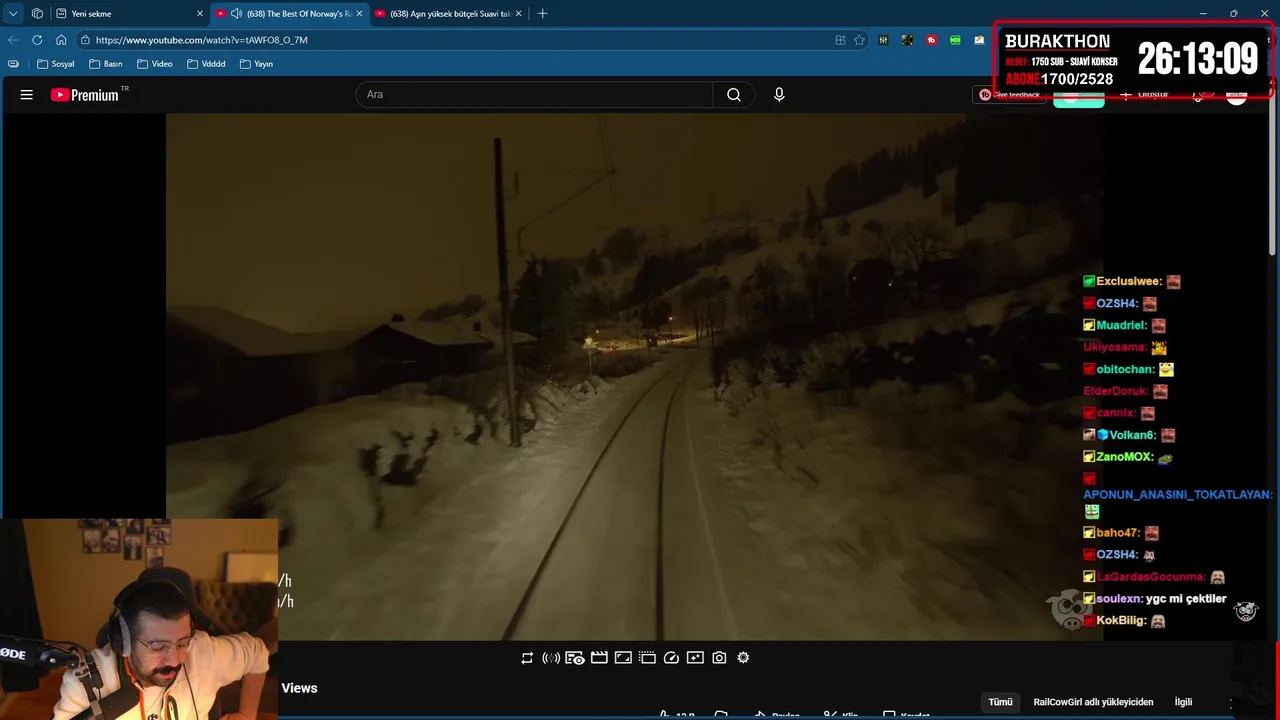Select the İlgili filter chip
This screenshot has height=720, width=1280.
coord(1183,702)
